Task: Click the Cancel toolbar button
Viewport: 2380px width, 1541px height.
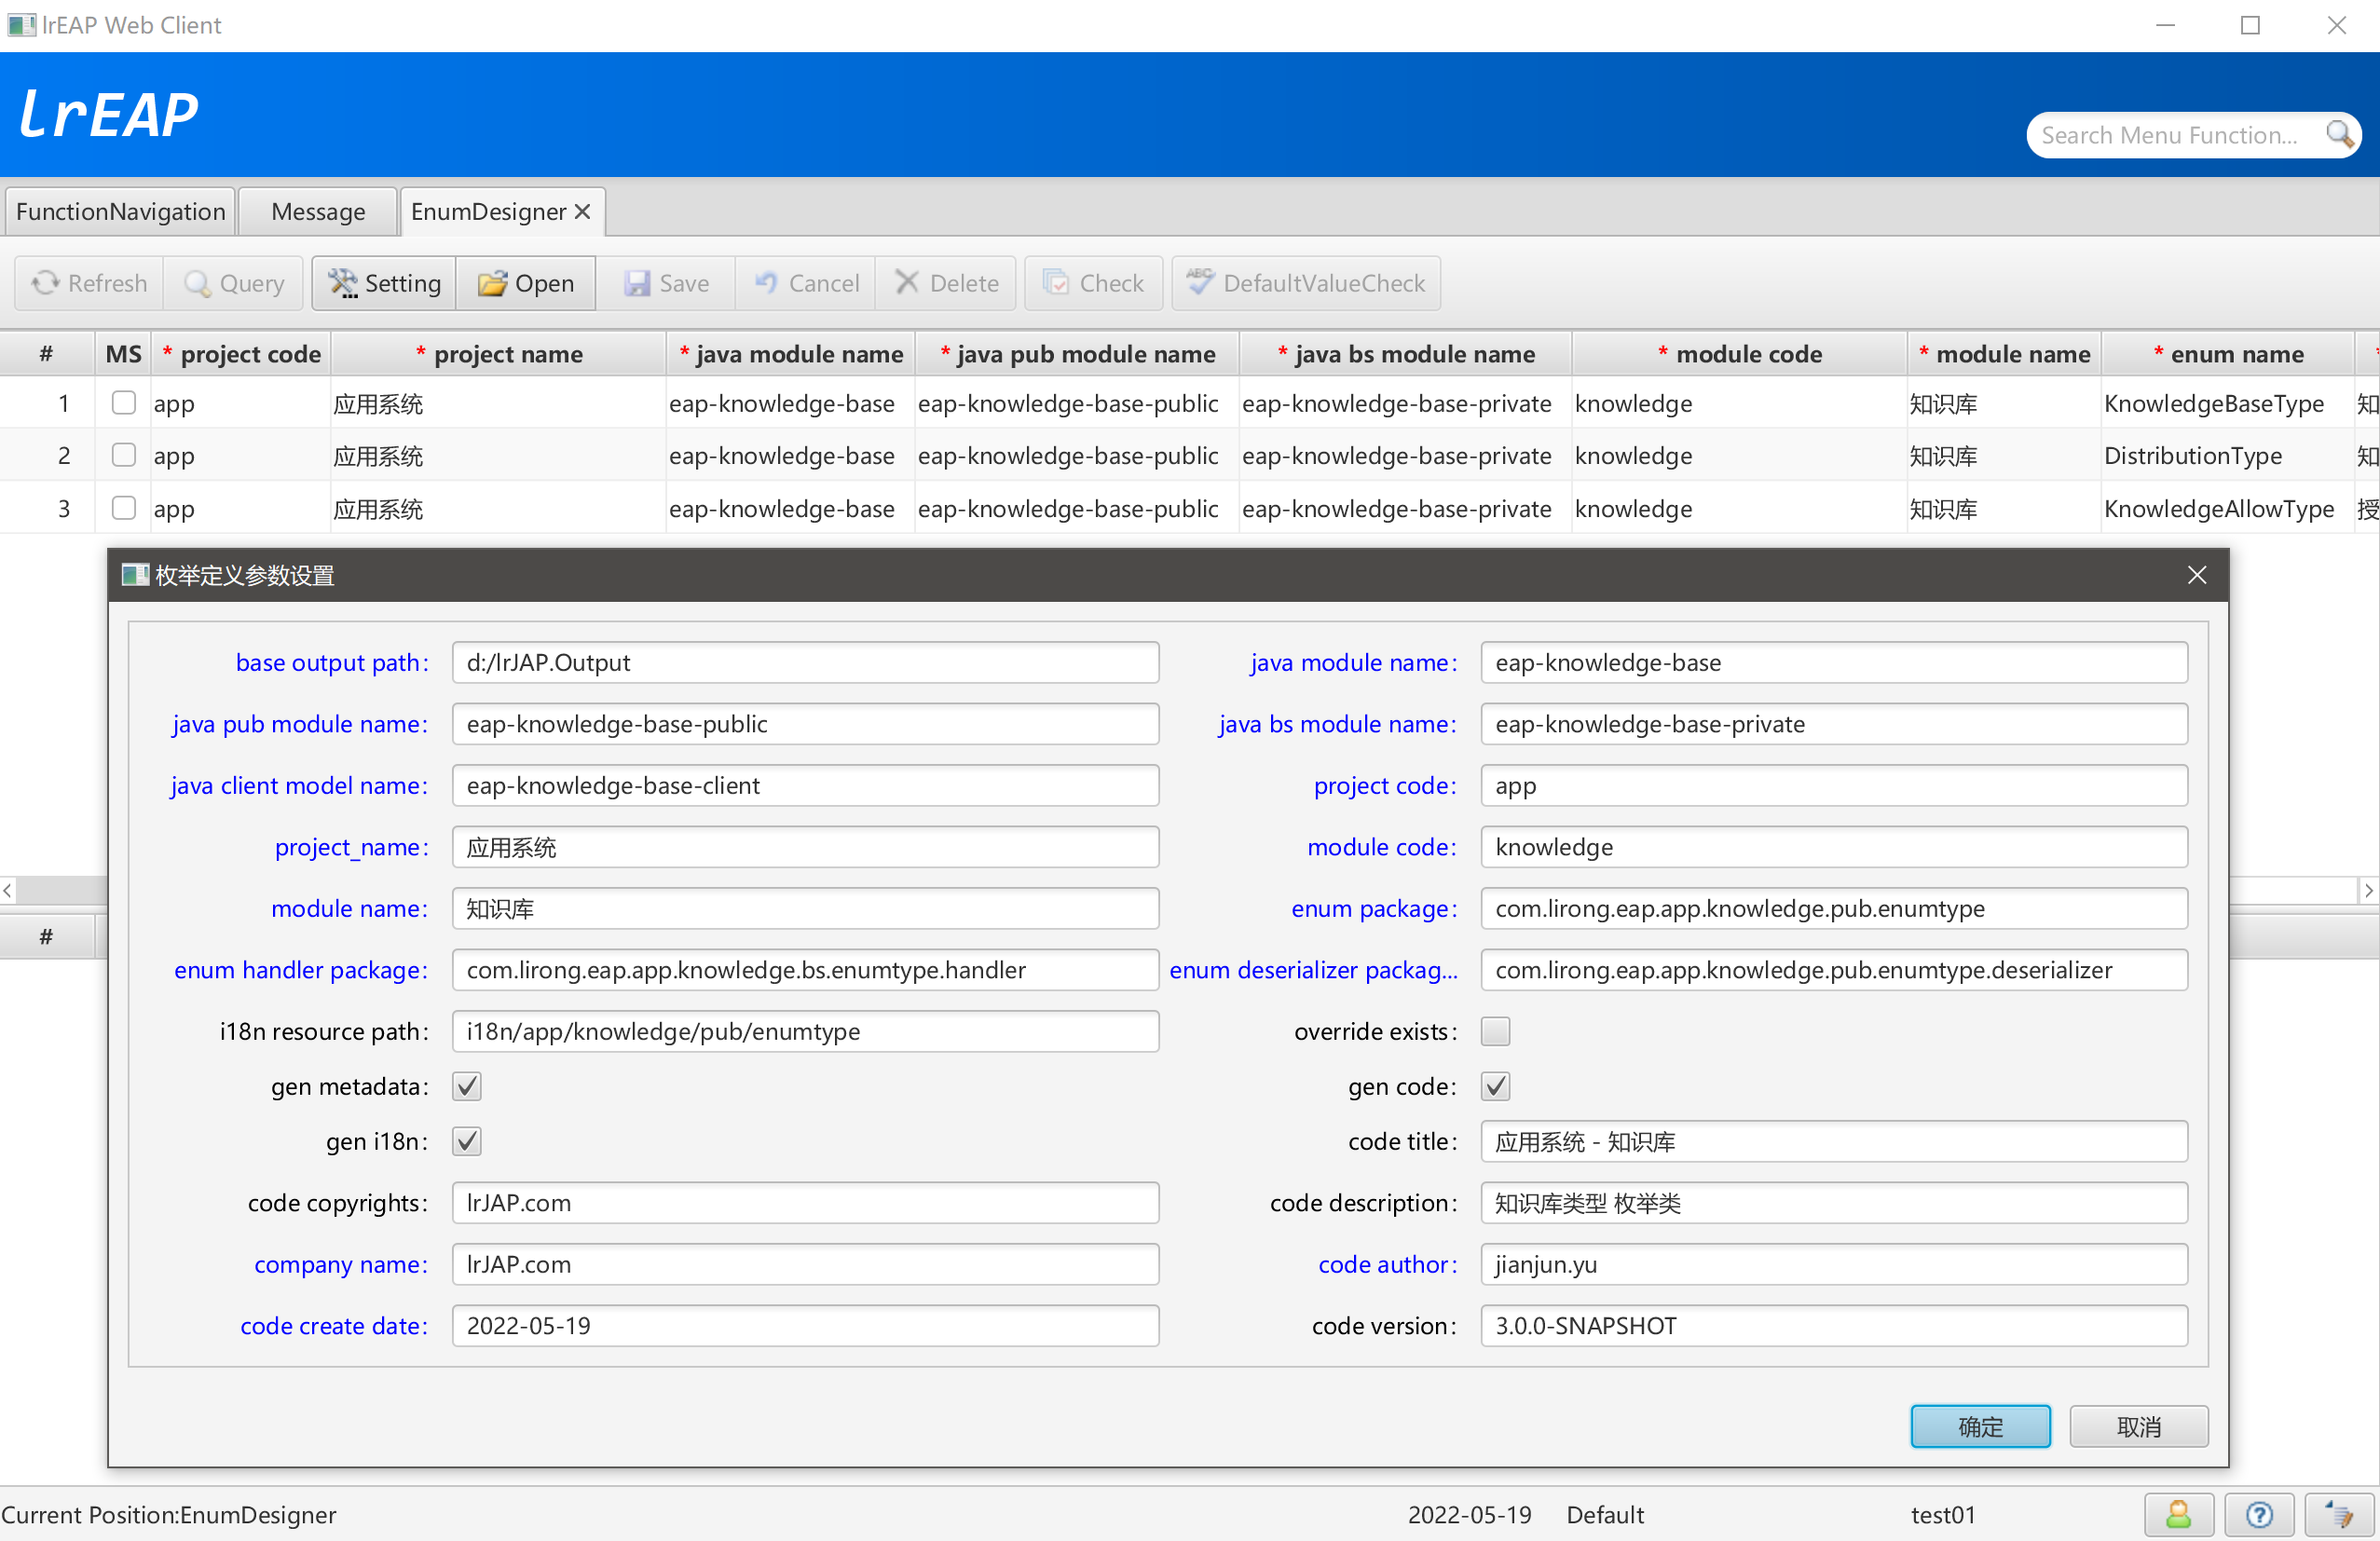Action: click(x=806, y=283)
